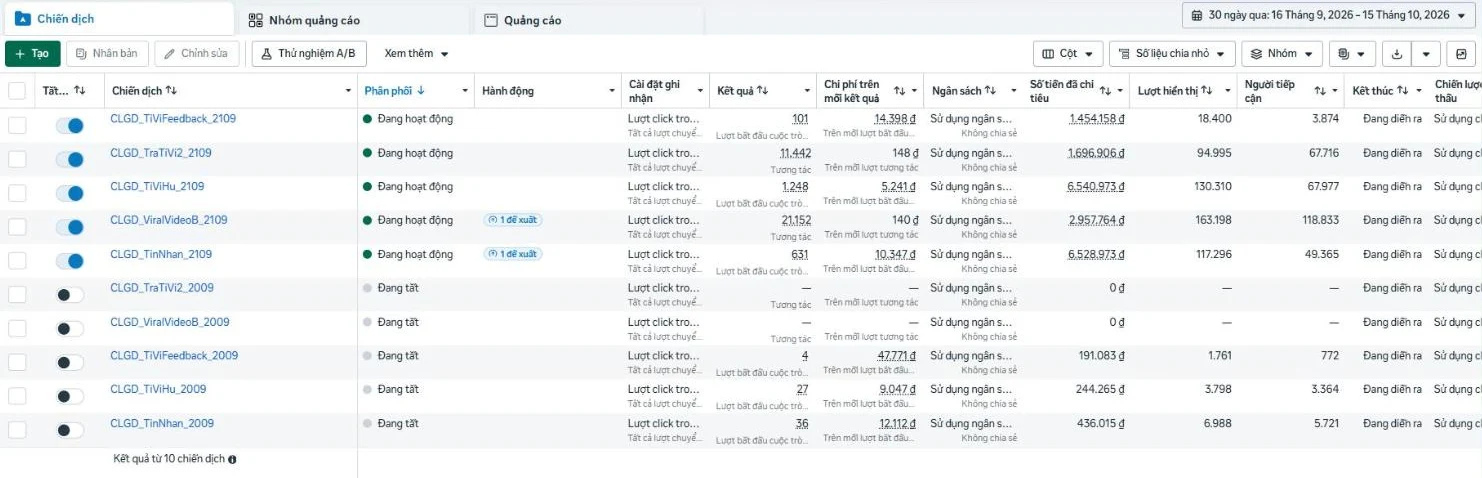Click the green Tạo button
Screen dimensions: 1482x478
pyautogui.click(x=33, y=53)
